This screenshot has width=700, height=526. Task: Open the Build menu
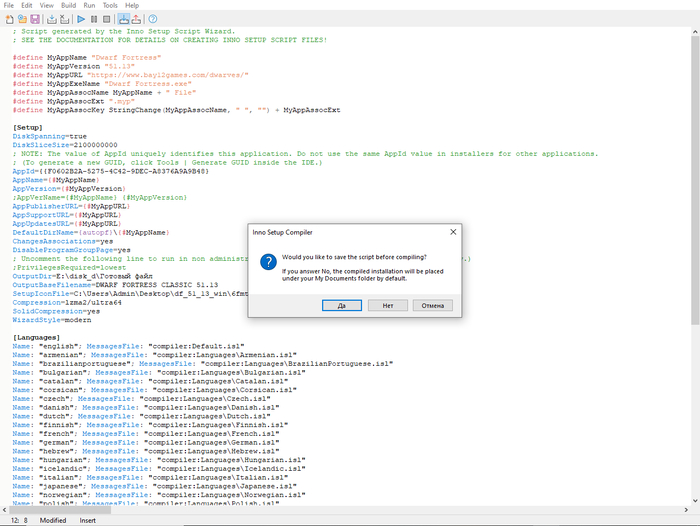(x=68, y=5)
